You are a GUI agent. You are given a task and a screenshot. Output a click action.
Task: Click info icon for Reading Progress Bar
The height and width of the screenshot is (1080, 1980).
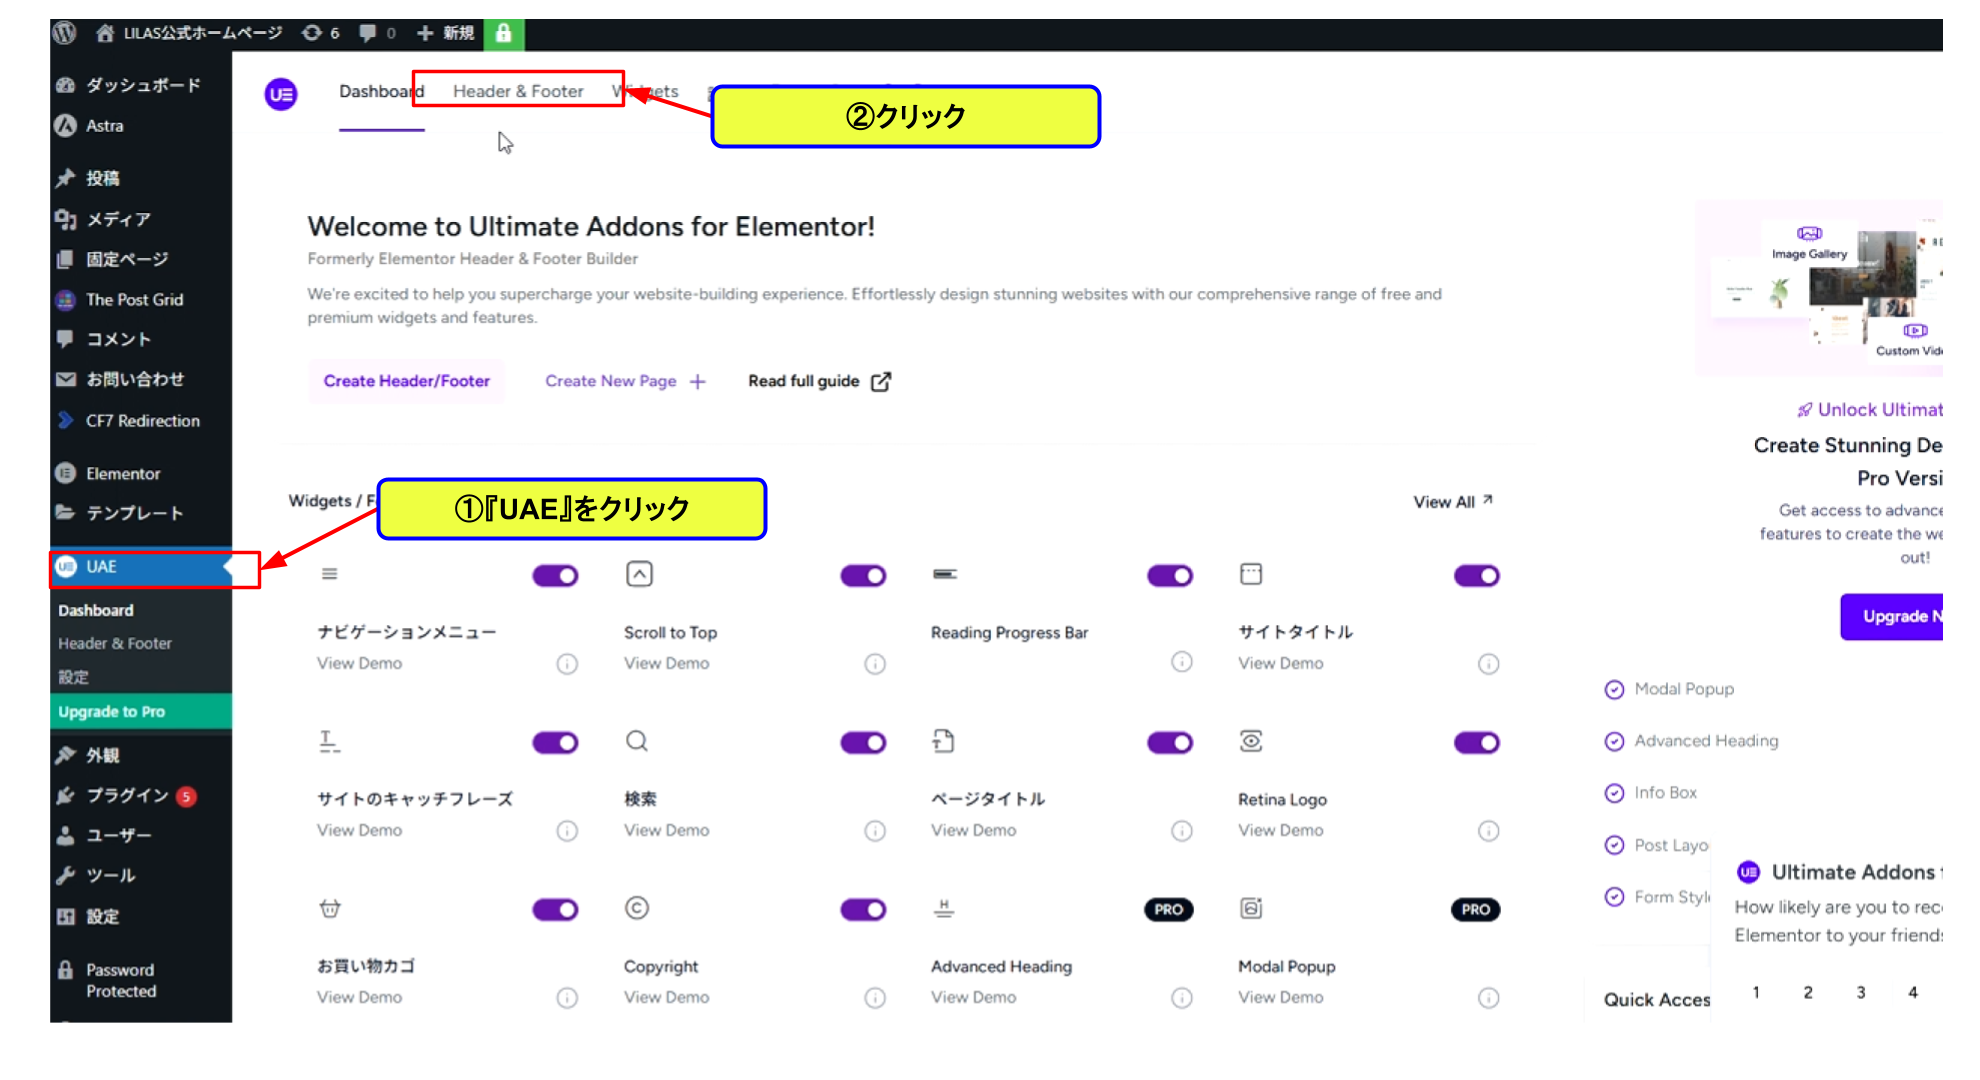coord(1182,662)
